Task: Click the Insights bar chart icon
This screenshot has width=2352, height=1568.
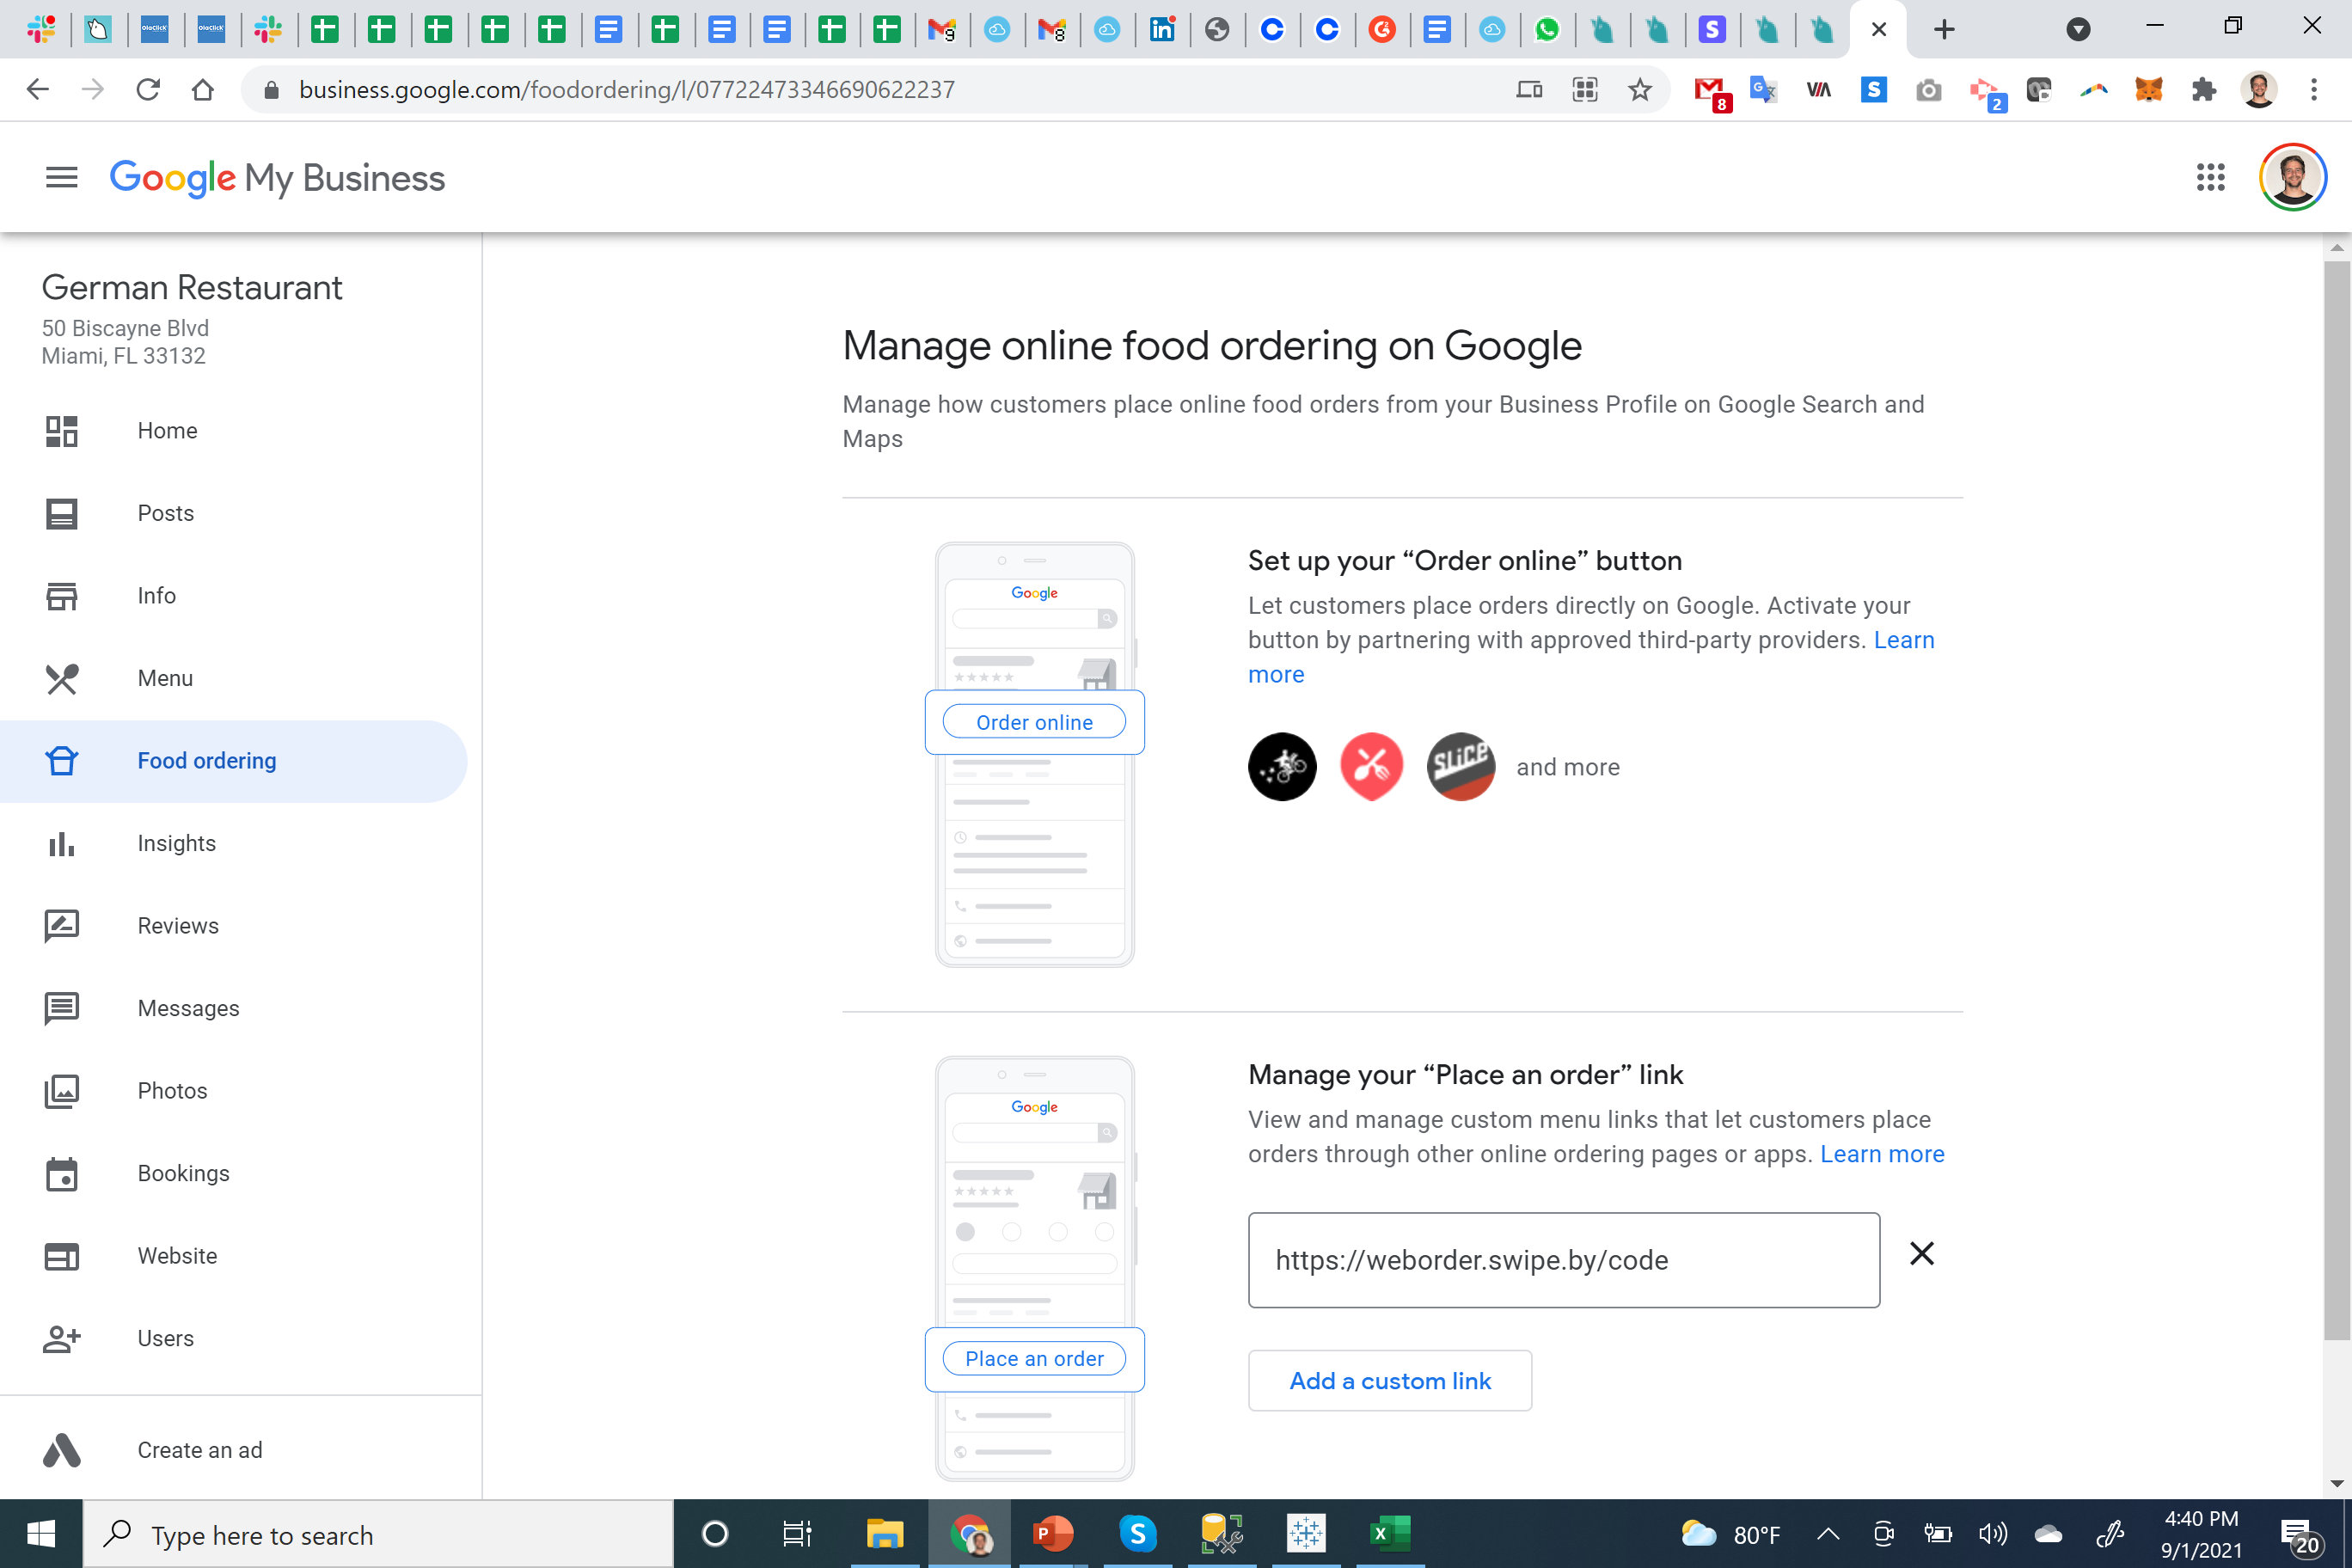Action: (x=61, y=844)
